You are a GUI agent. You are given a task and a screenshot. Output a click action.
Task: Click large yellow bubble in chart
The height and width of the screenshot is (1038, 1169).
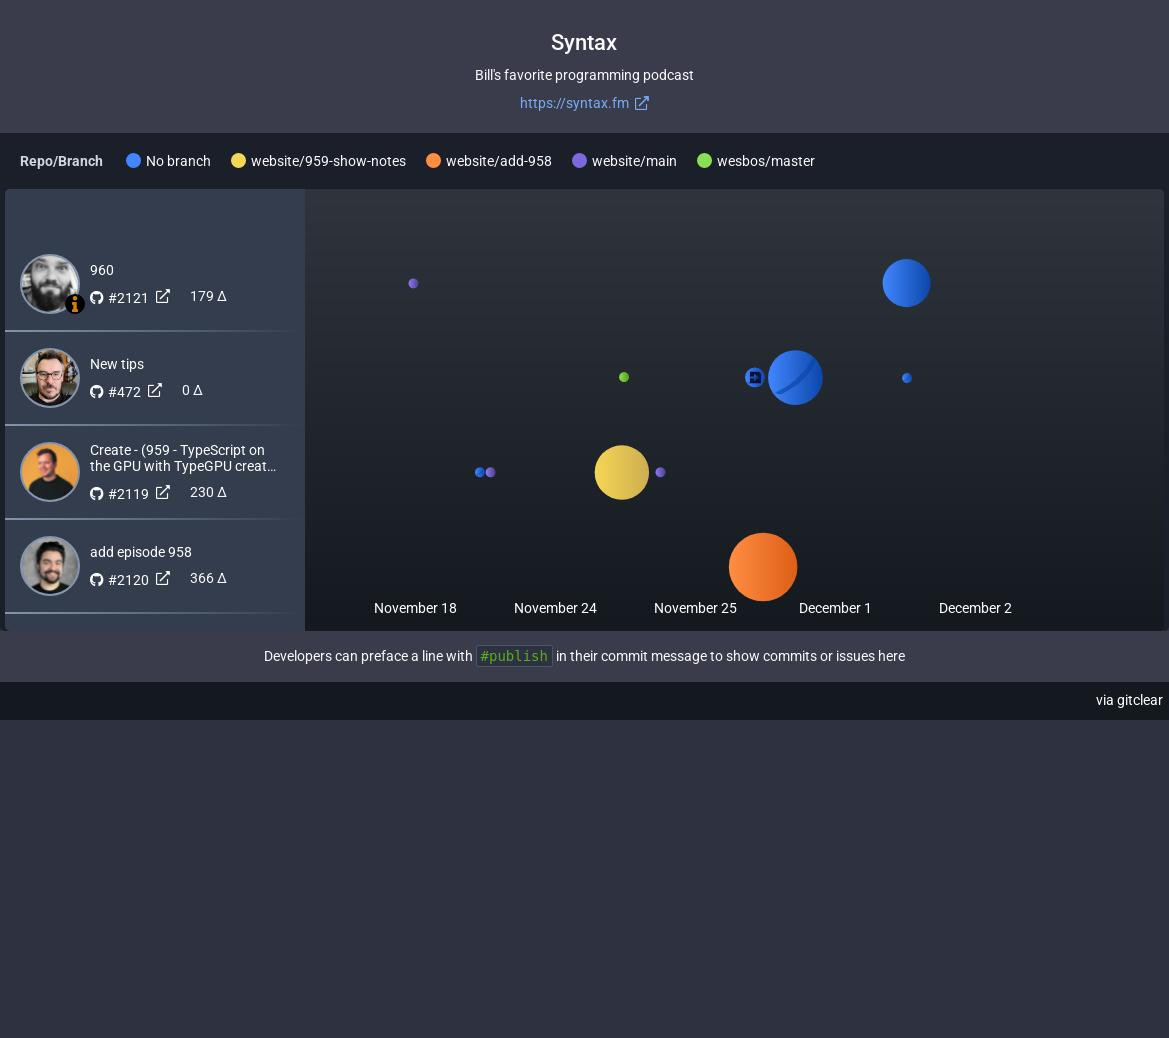(622, 473)
